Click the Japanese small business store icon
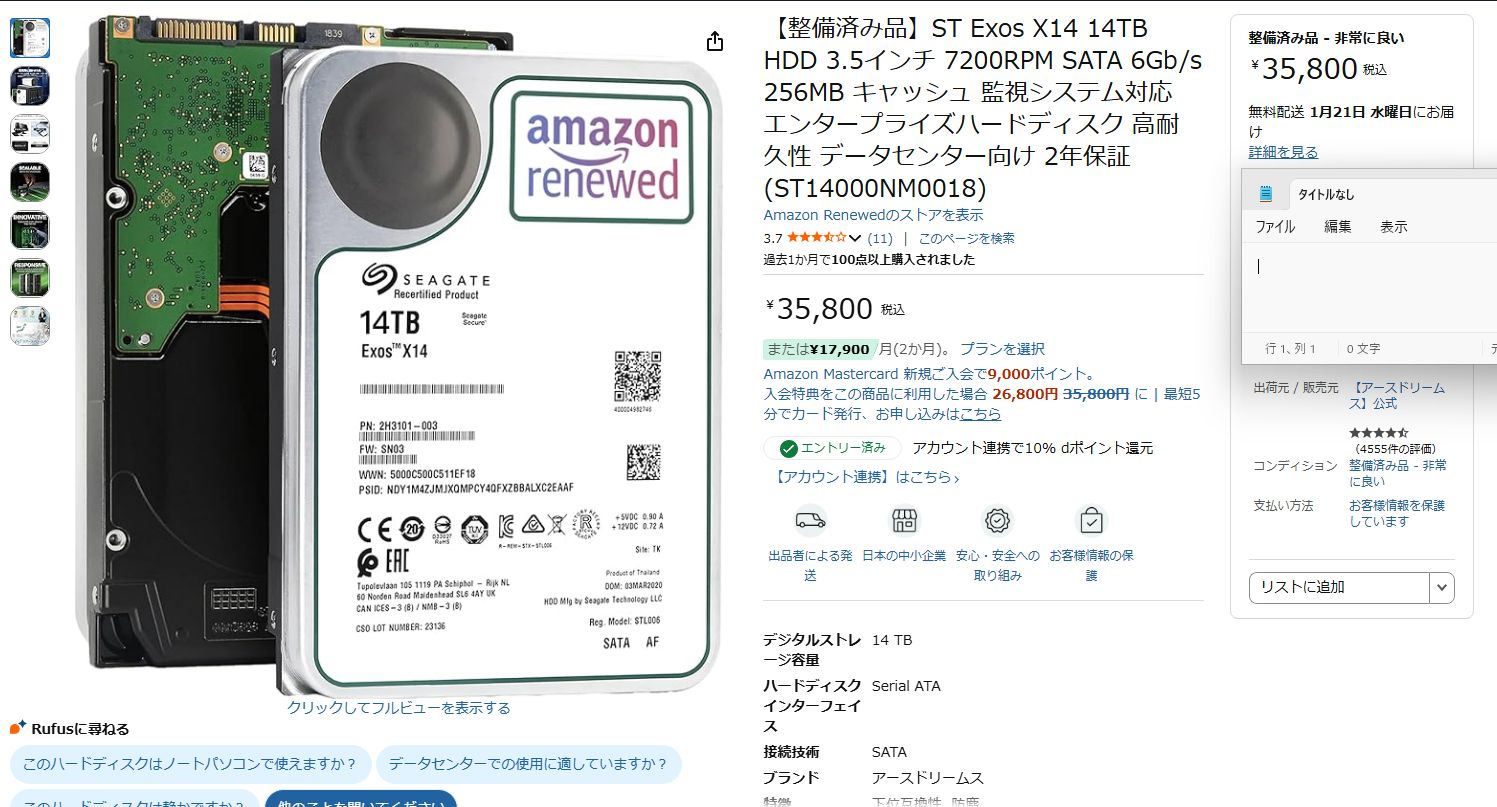This screenshot has width=1497, height=807. (x=904, y=521)
